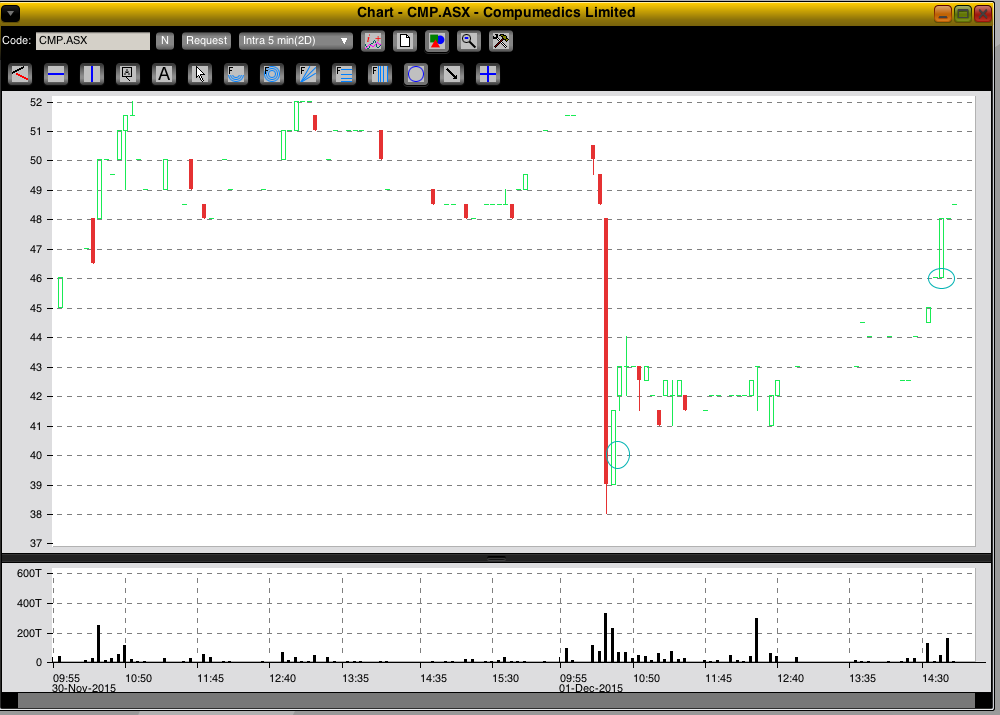Select the Fibonacci time zones tool
1000x715 pixels.
tap(380, 74)
